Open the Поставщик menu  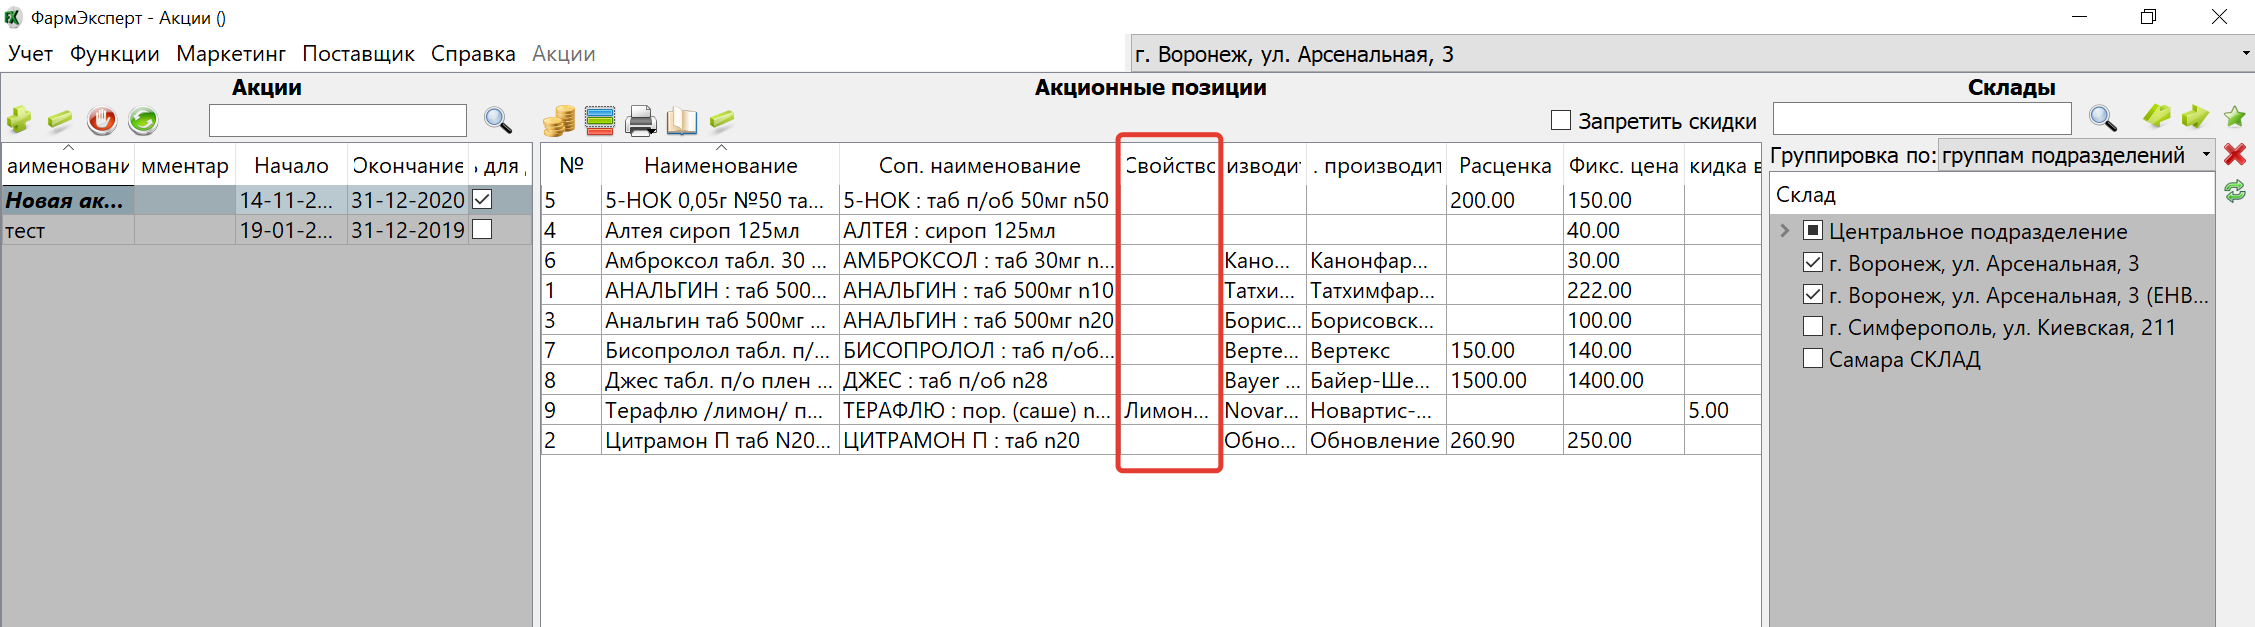[358, 54]
